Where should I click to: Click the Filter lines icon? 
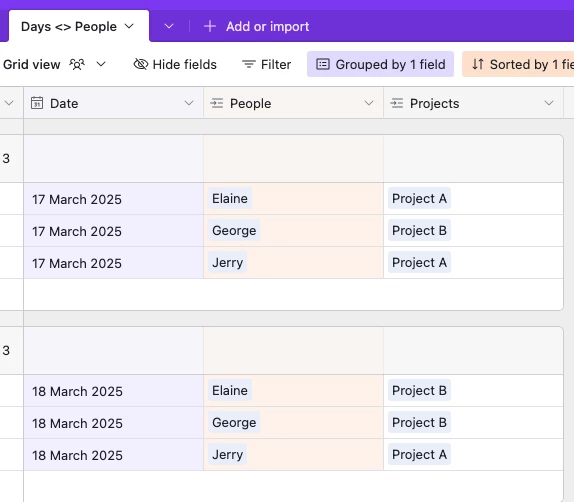[x=249, y=64]
